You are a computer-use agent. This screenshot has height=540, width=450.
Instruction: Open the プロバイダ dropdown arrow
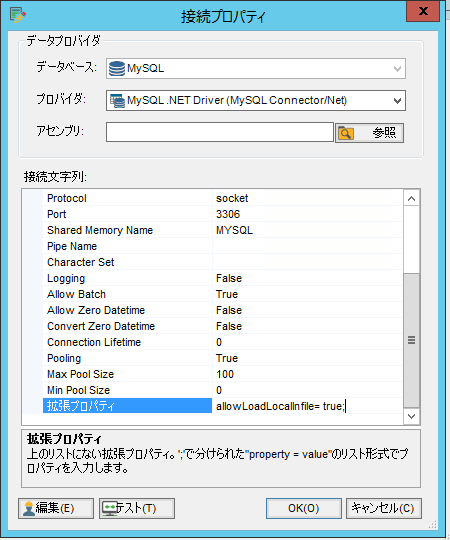coord(397,101)
